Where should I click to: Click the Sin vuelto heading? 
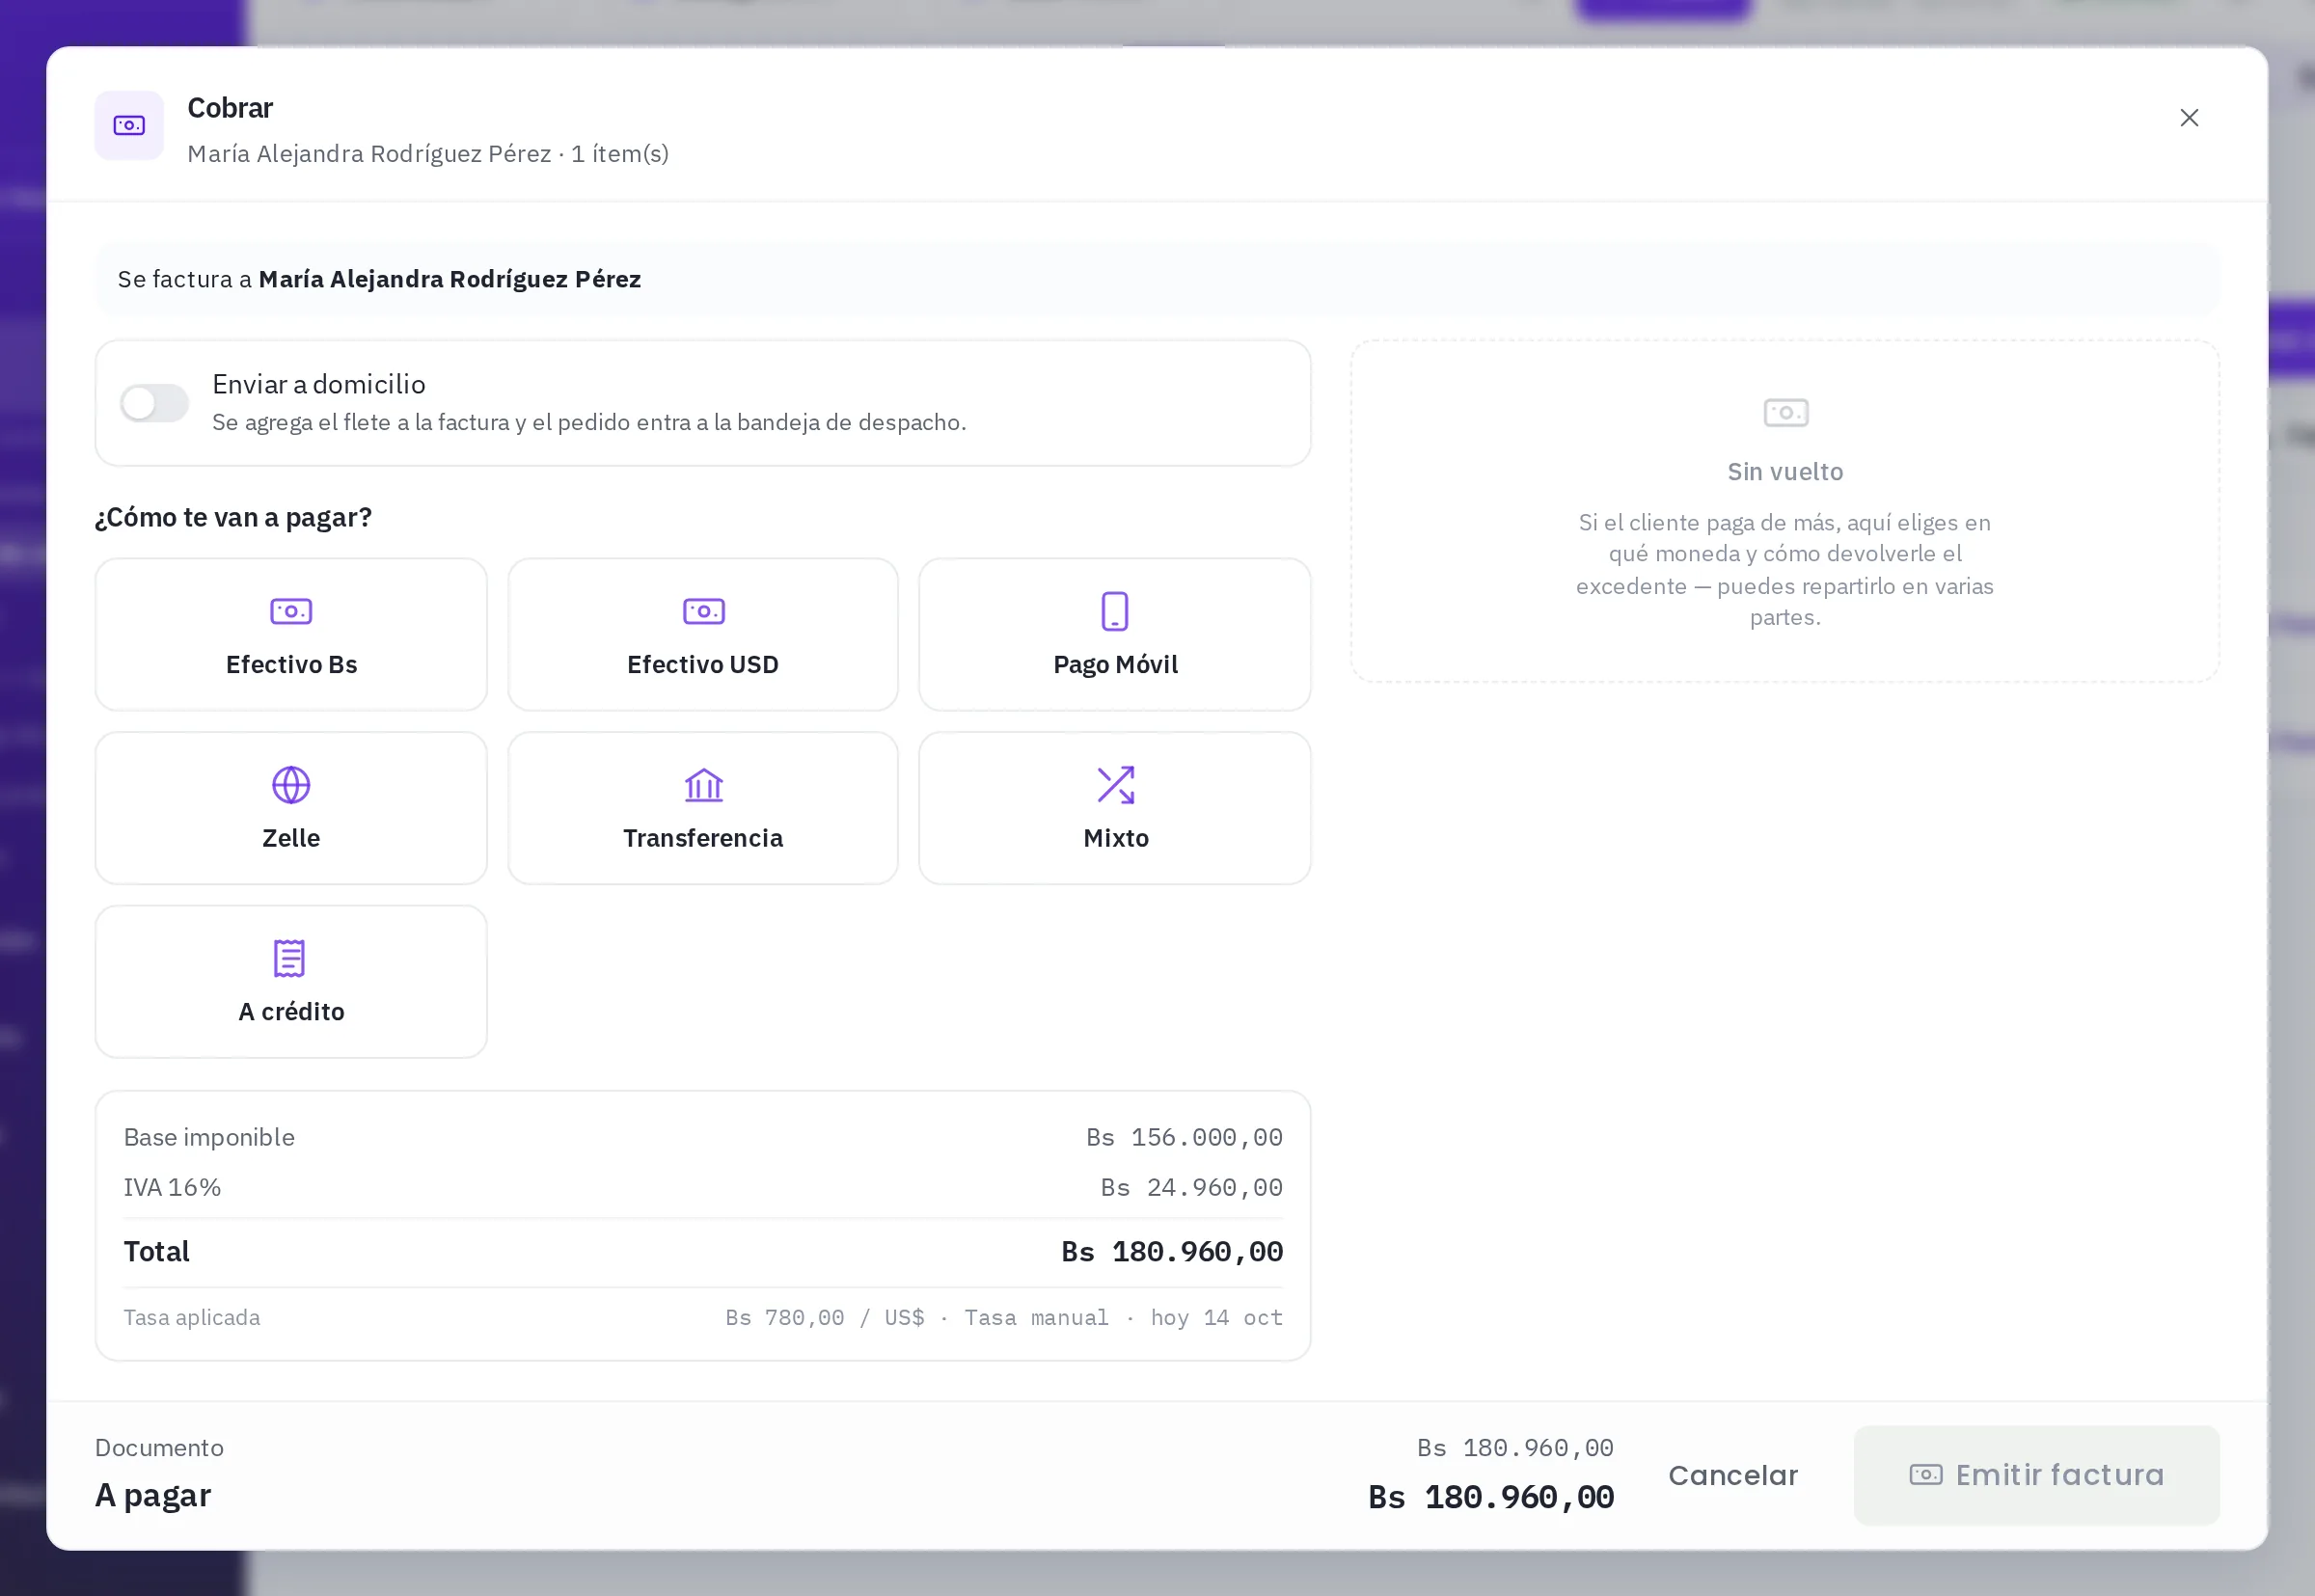(x=1785, y=472)
